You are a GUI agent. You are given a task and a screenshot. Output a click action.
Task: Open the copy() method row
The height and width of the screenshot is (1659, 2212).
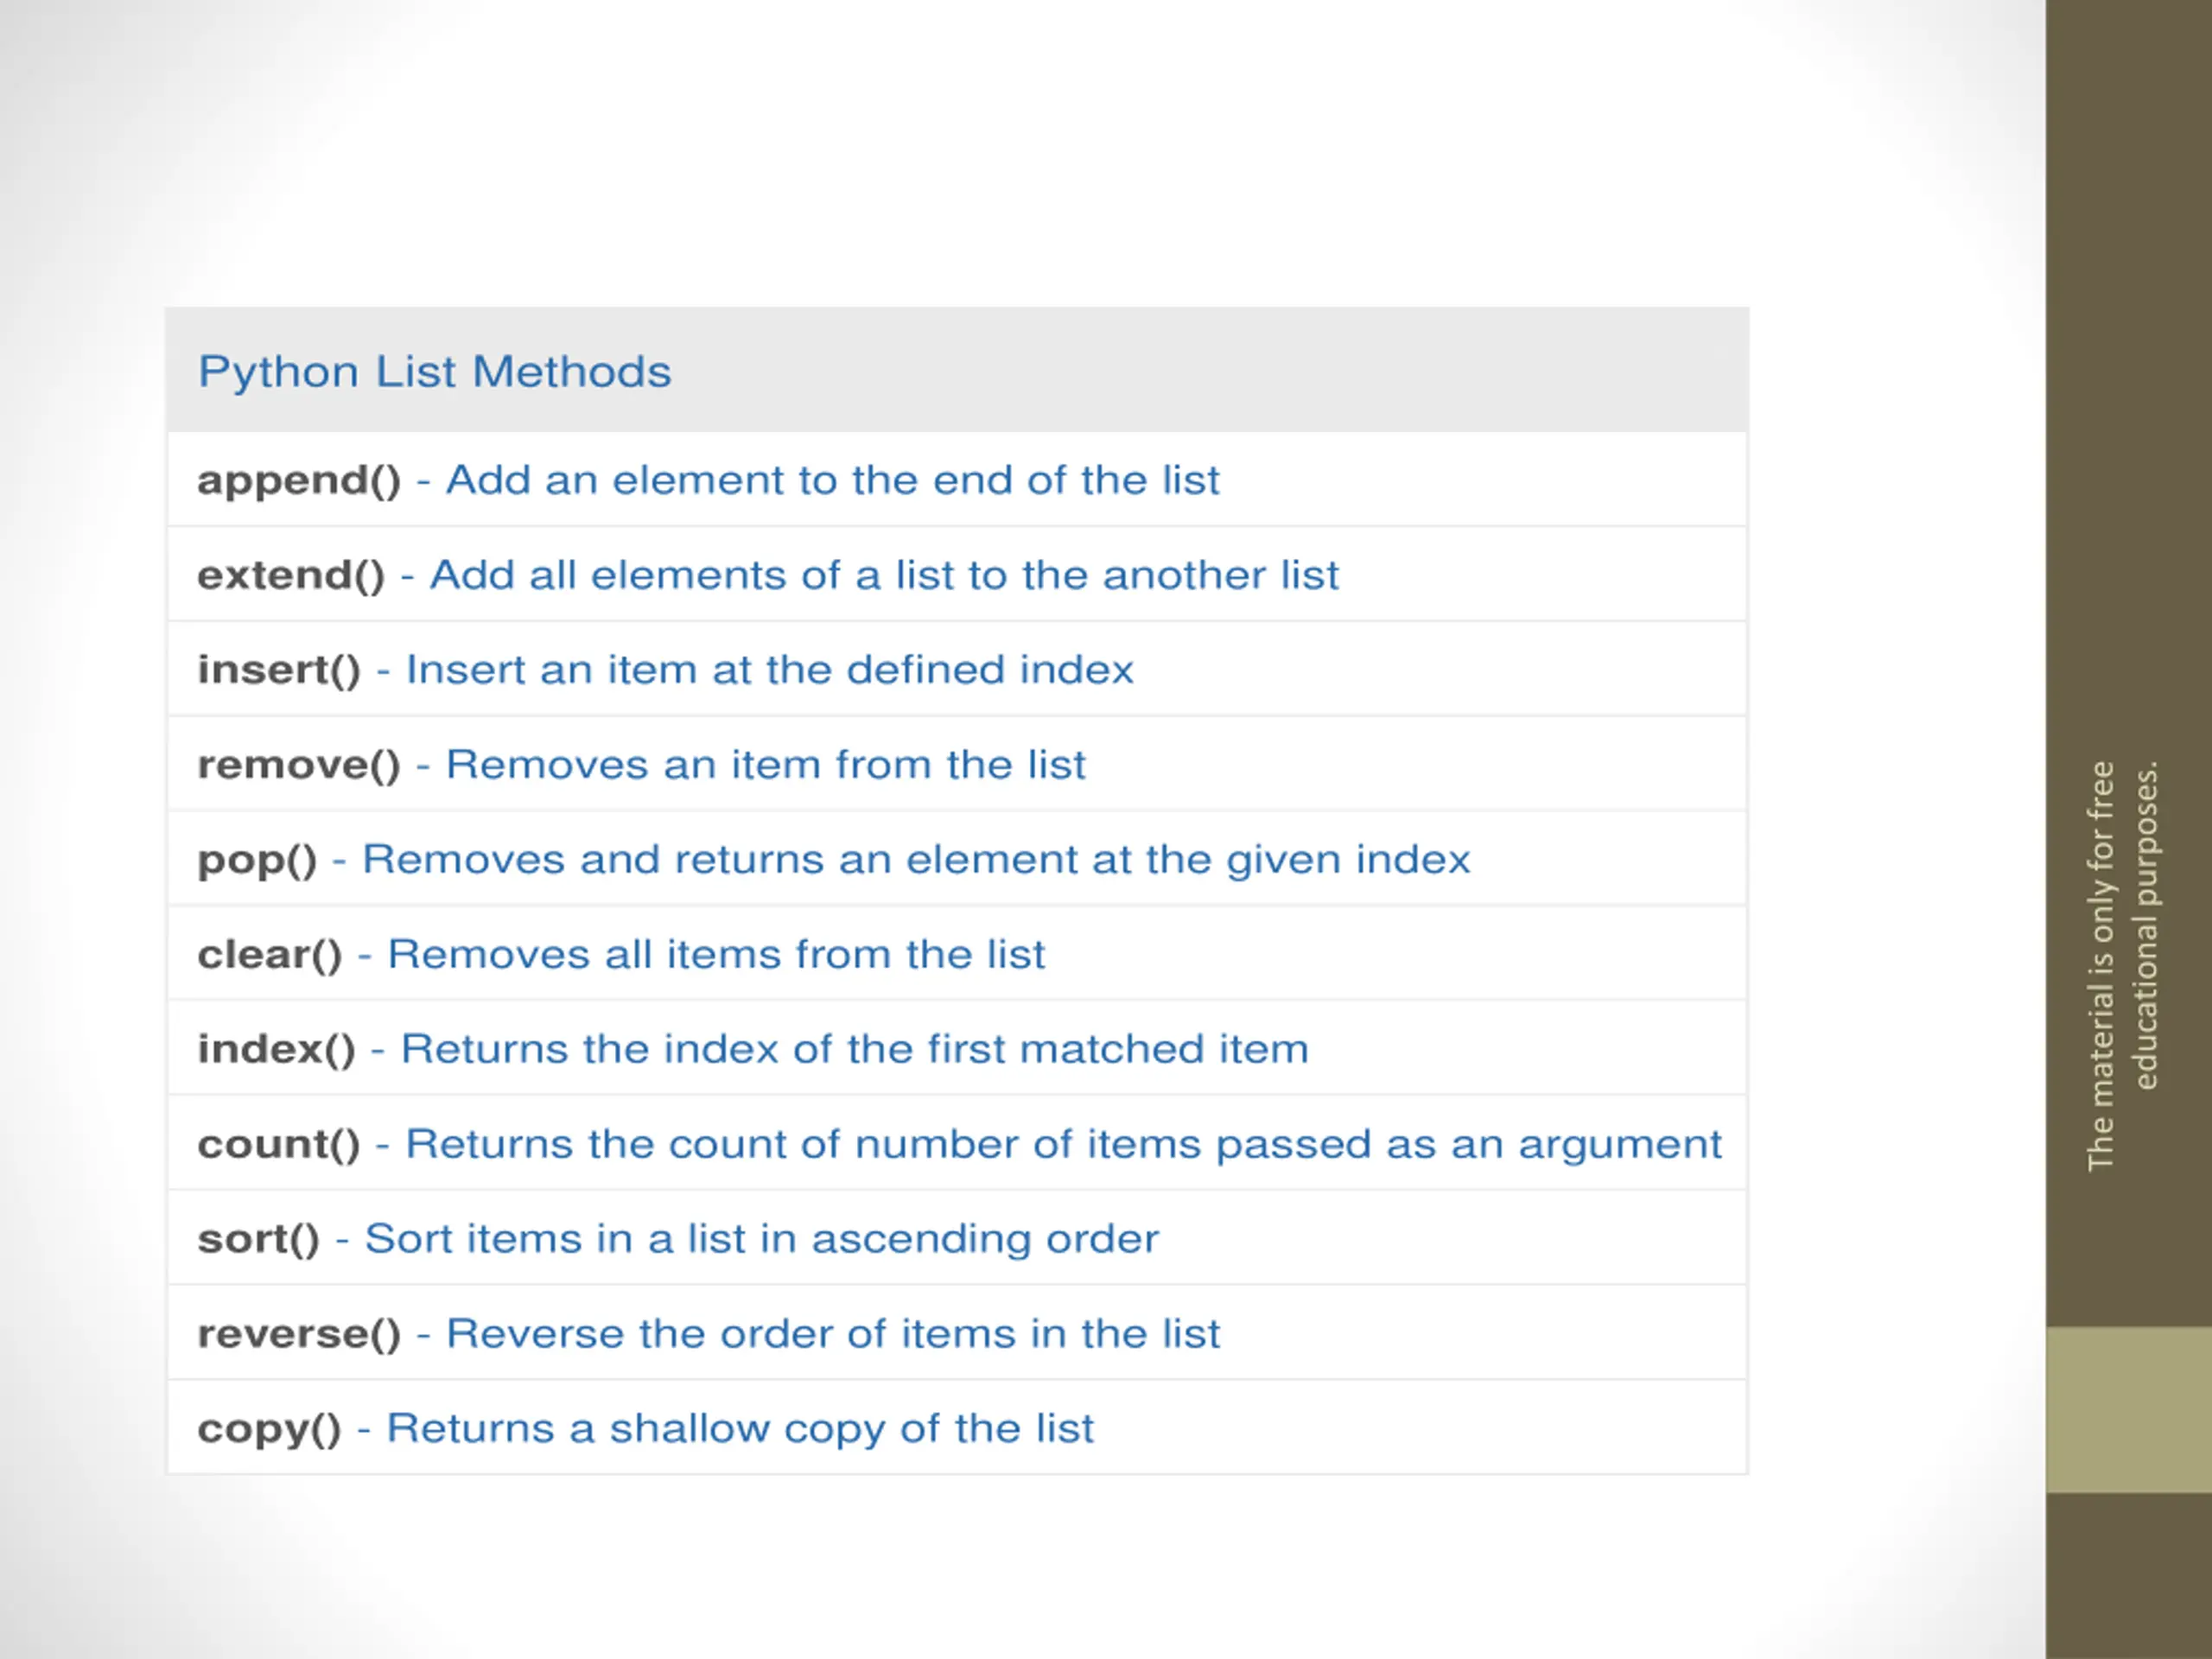[x=957, y=1428]
